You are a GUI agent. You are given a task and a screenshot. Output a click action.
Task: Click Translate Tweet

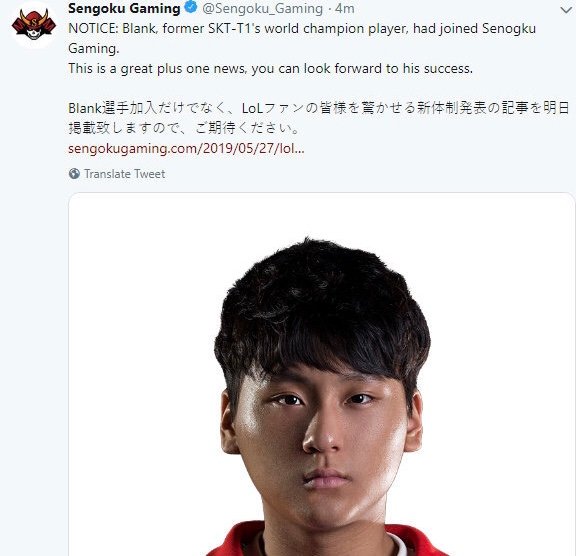tap(125, 174)
